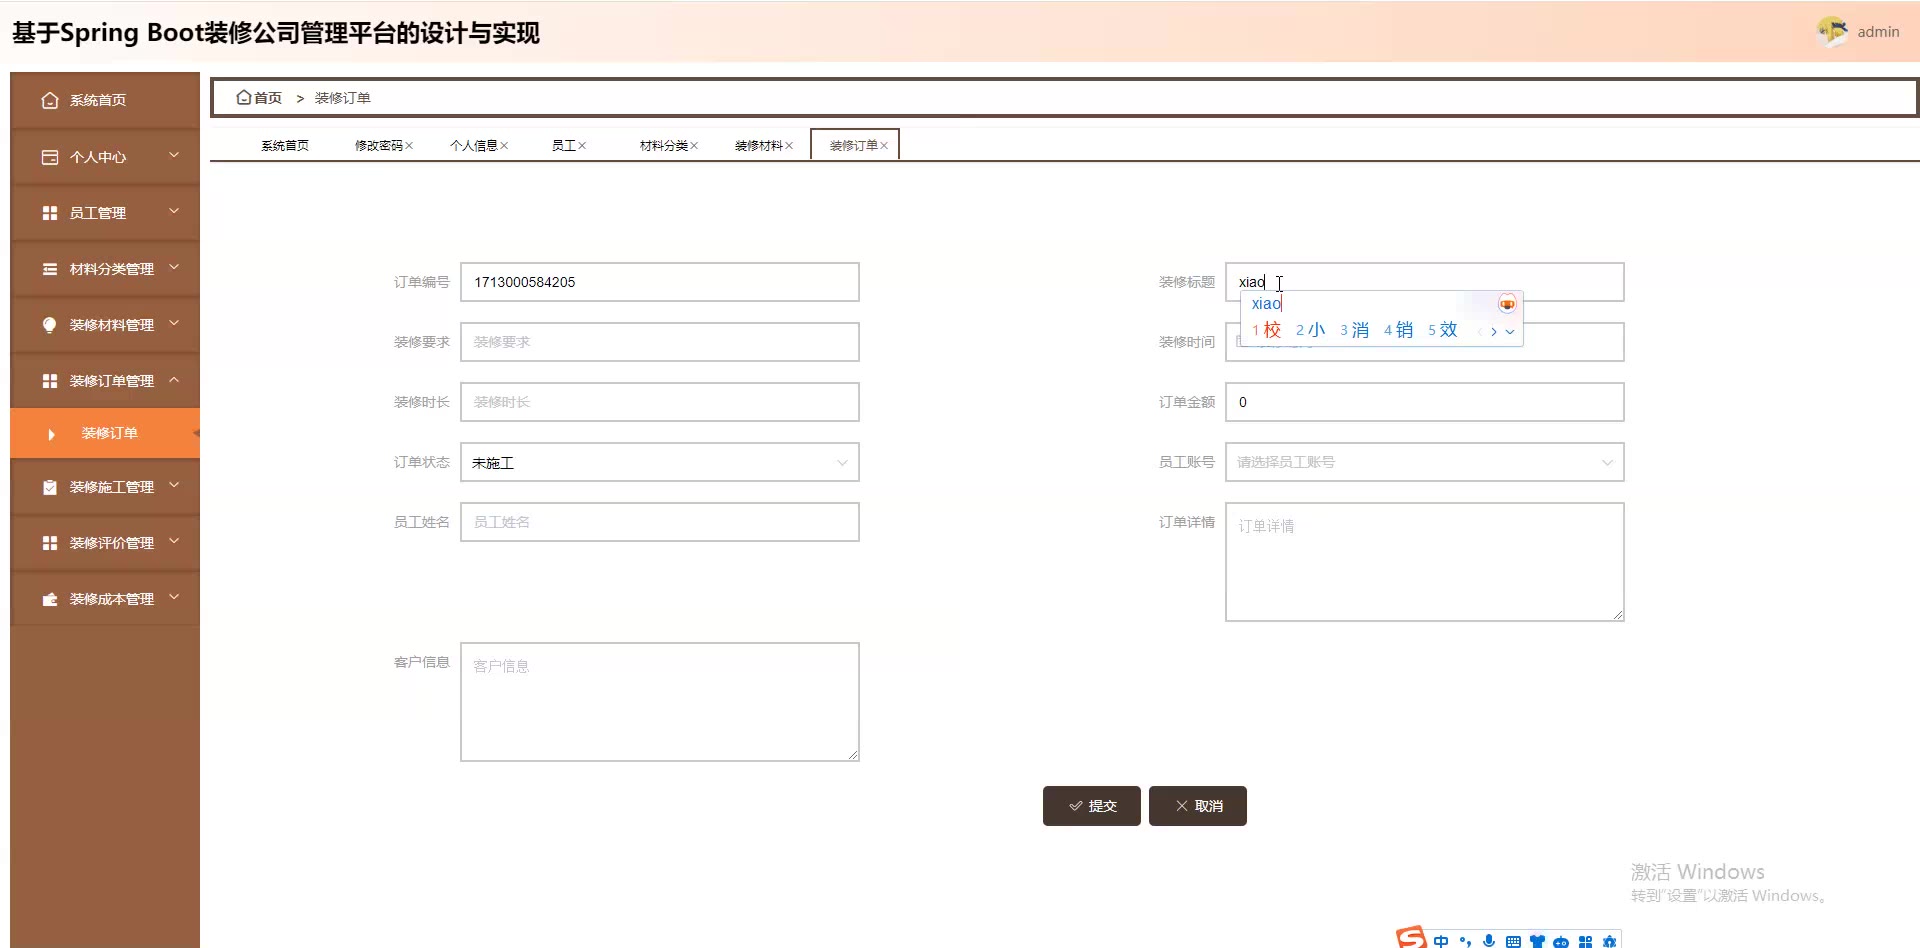Click the 订单编号 input field
The height and width of the screenshot is (948, 1920).
pos(660,282)
